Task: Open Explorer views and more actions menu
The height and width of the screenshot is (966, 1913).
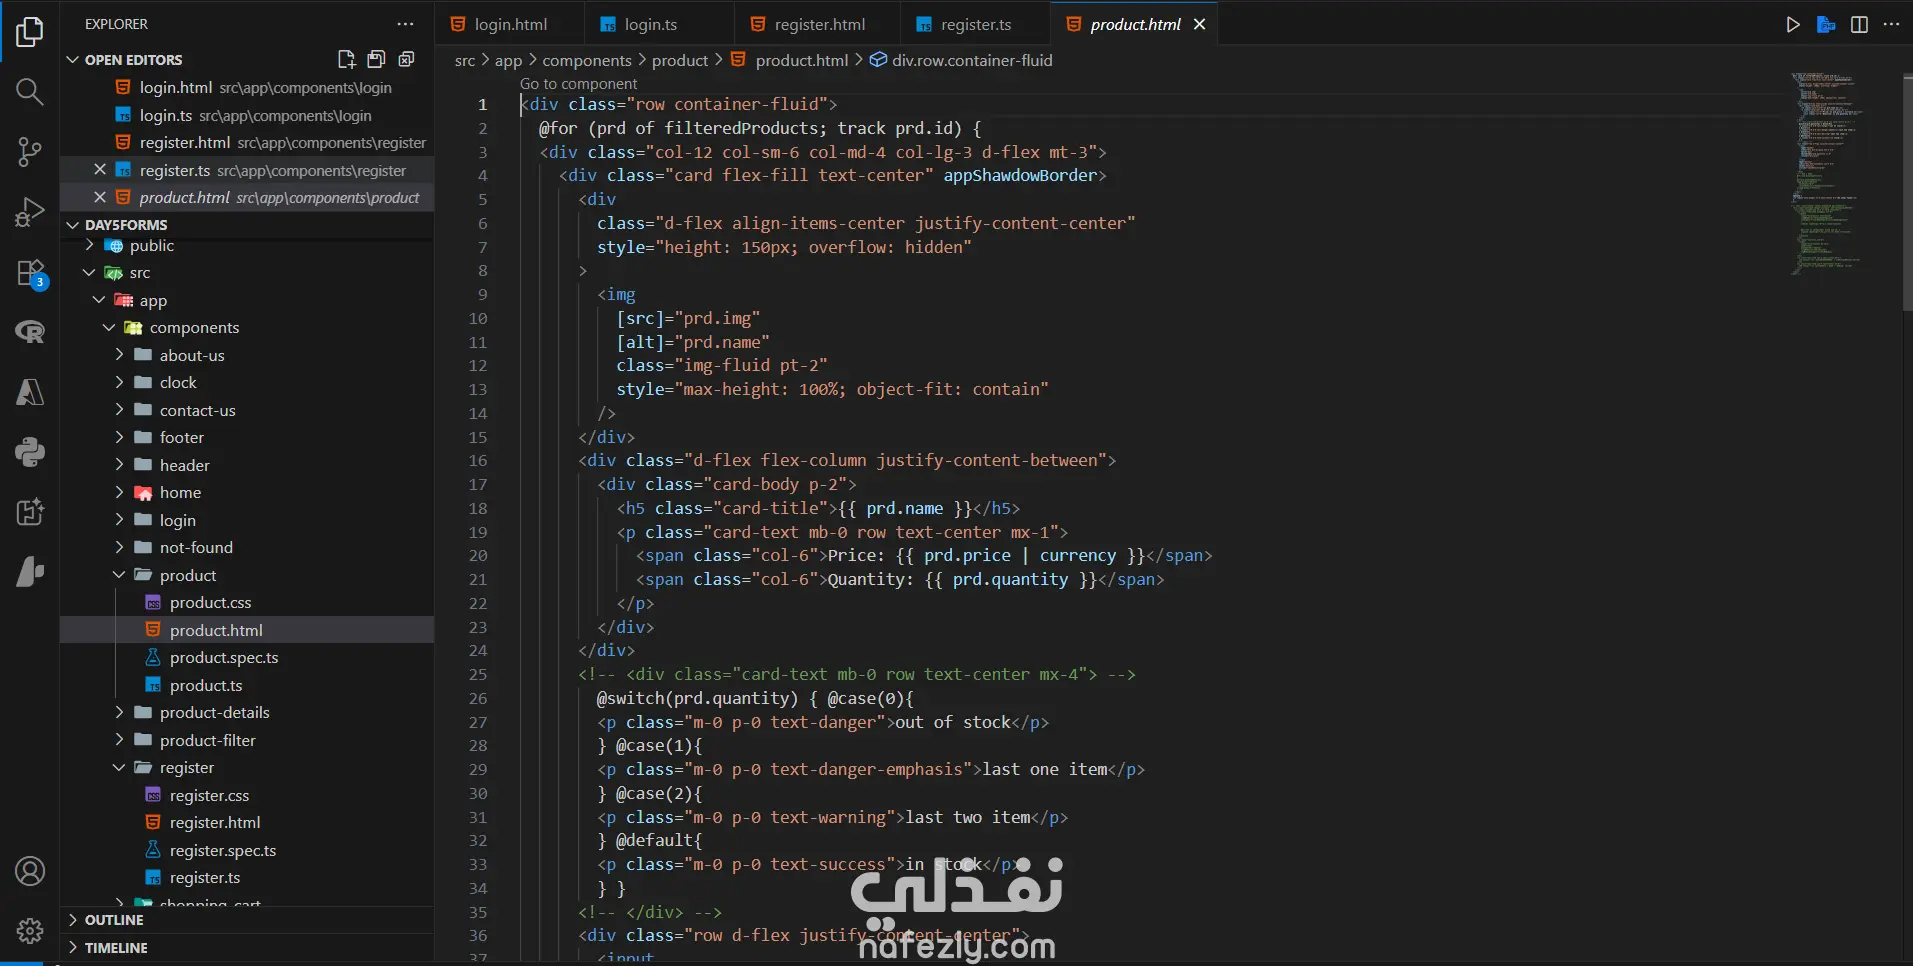Action: [405, 24]
